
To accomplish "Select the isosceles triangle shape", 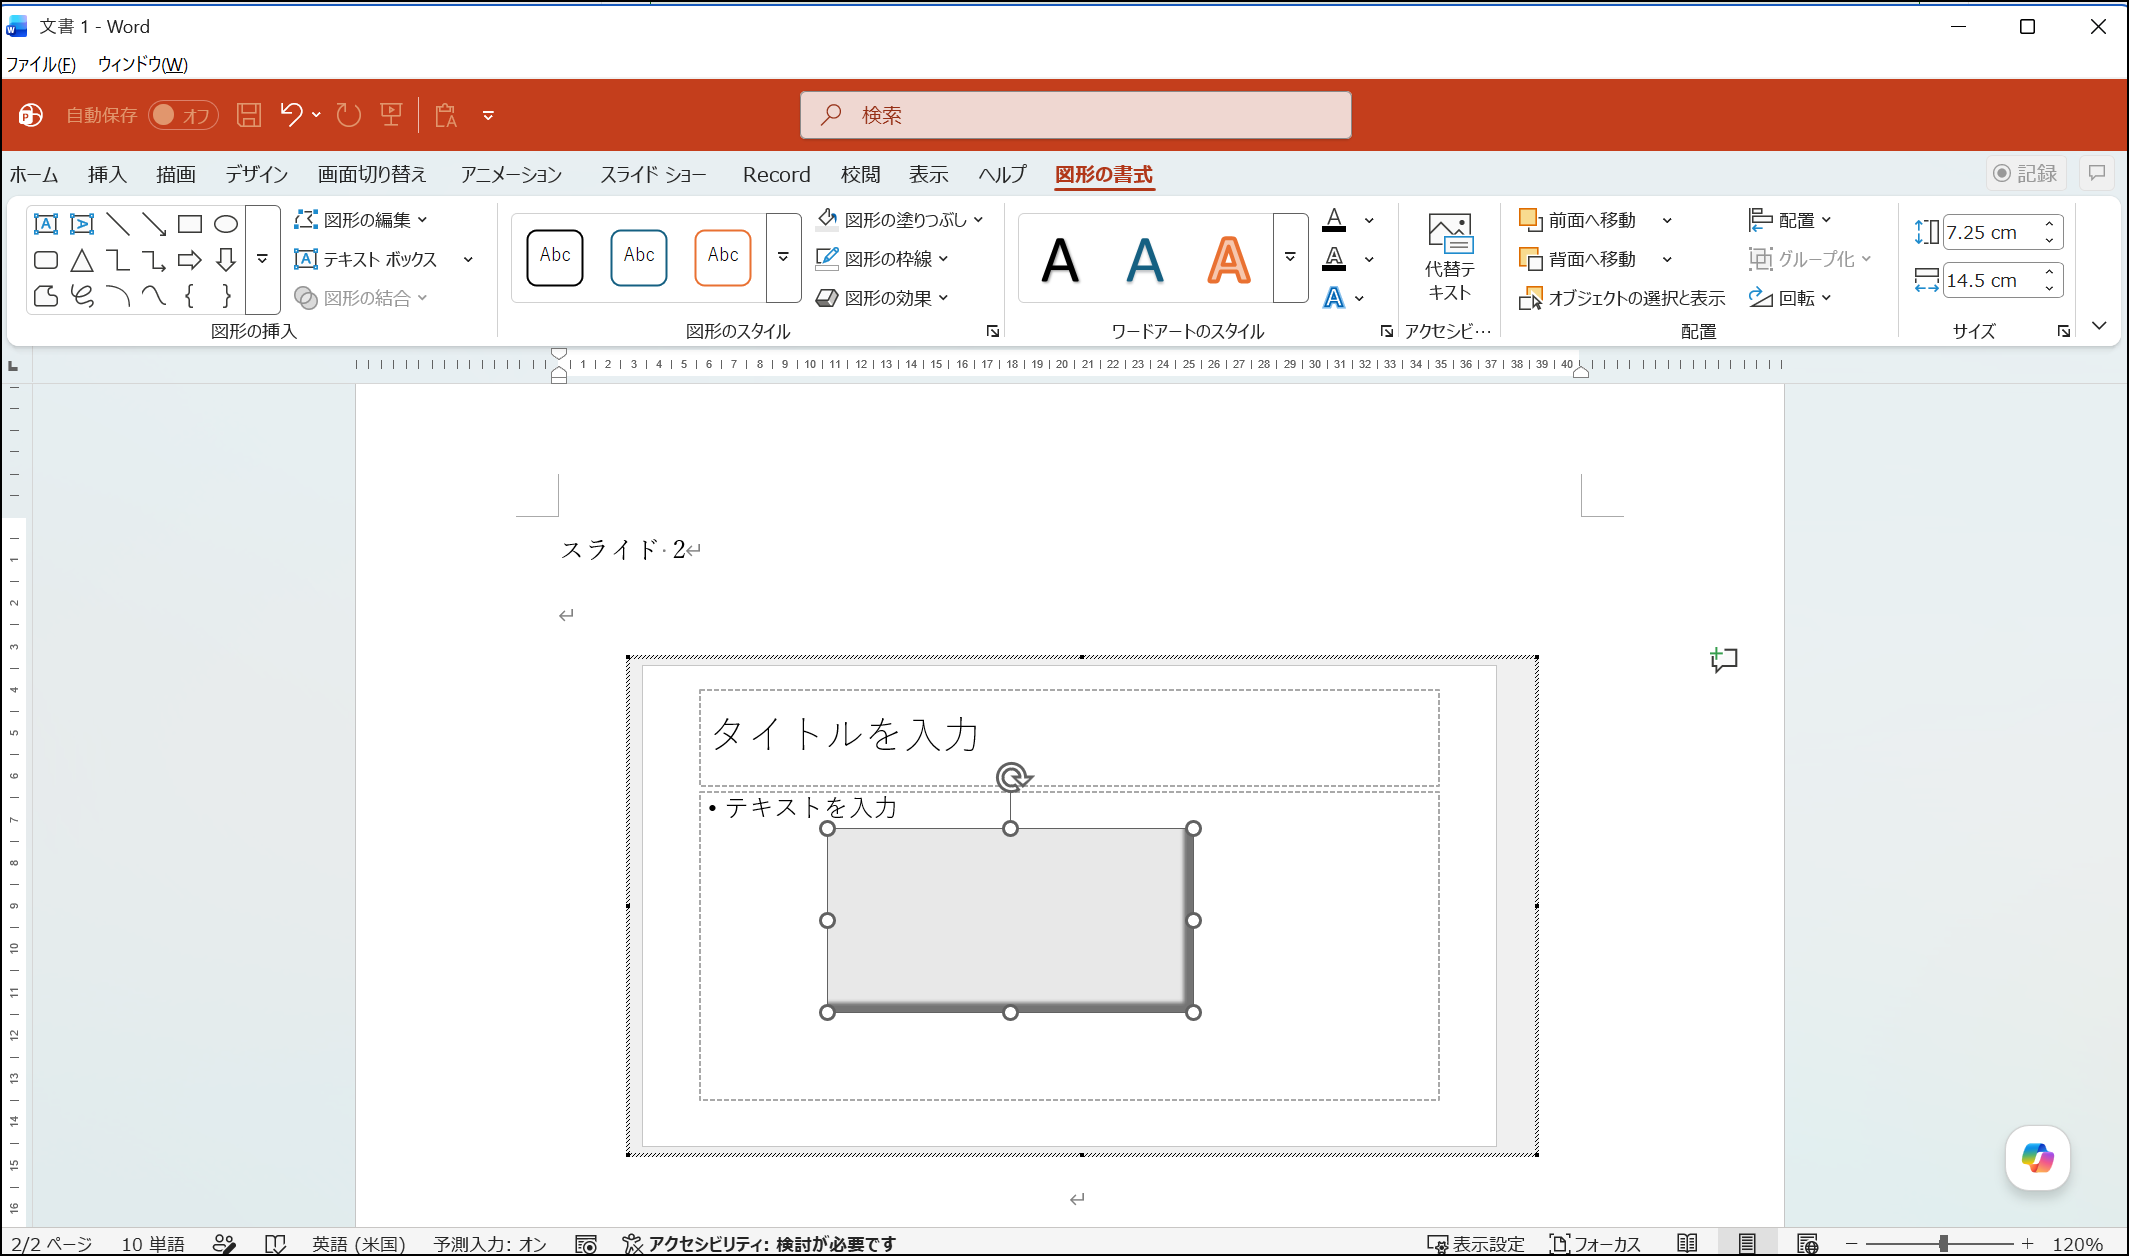I will coord(82,260).
